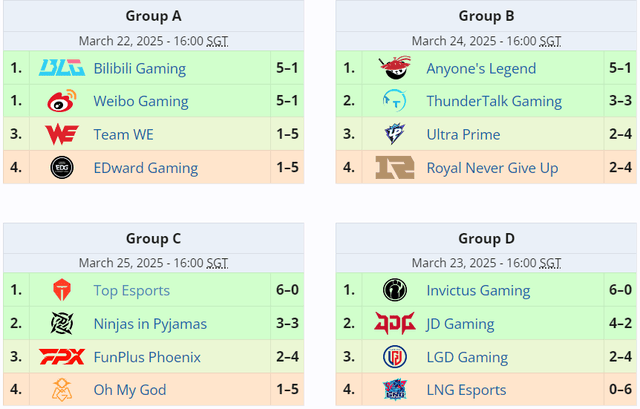Click the Group C header
Screen dimensions: 640x409
pyautogui.click(x=153, y=238)
